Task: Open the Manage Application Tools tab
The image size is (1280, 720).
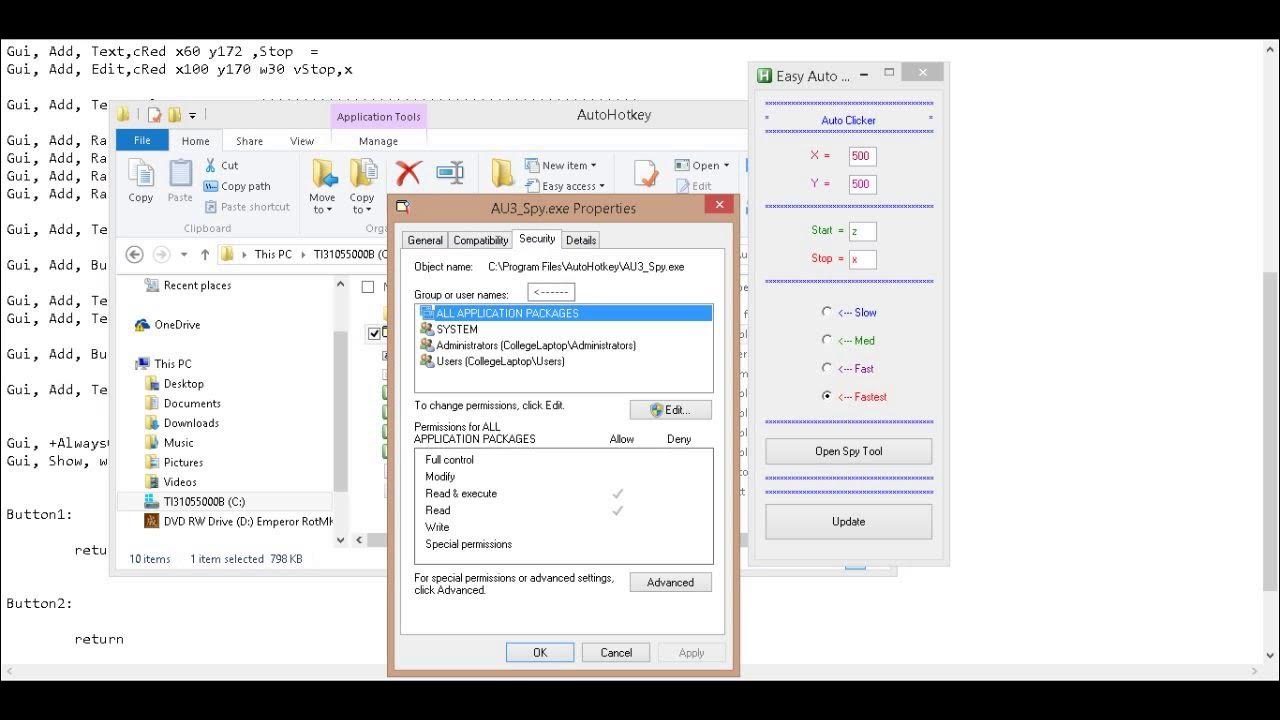Action: (378, 141)
